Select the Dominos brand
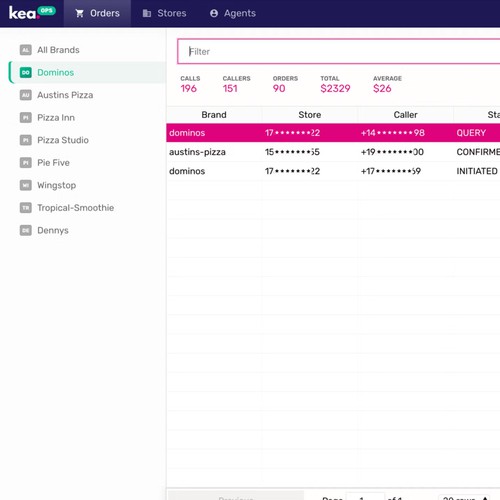This screenshot has height=500, width=500. pyautogui.click(x=87, y=72)
